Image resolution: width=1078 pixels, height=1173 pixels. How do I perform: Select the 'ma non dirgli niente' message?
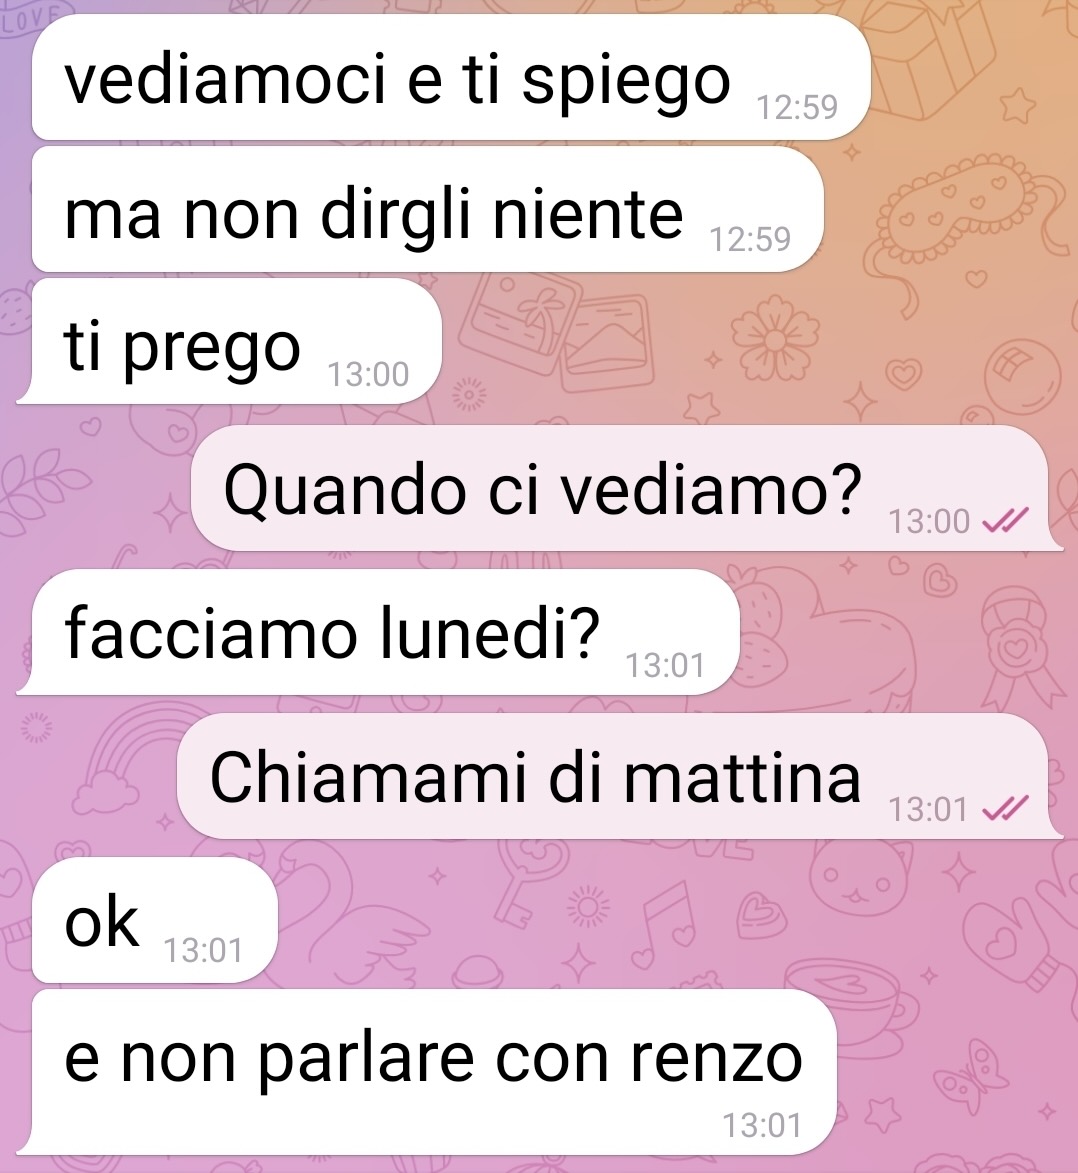427,209
